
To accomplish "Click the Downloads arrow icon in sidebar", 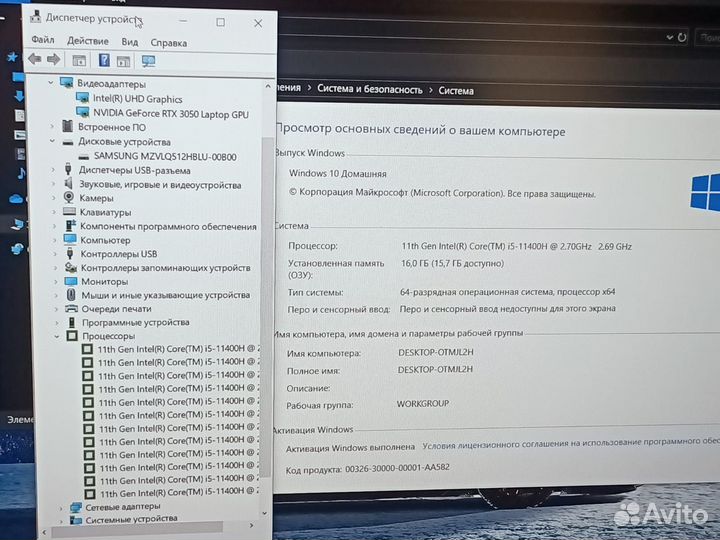I will pos(19,96).
